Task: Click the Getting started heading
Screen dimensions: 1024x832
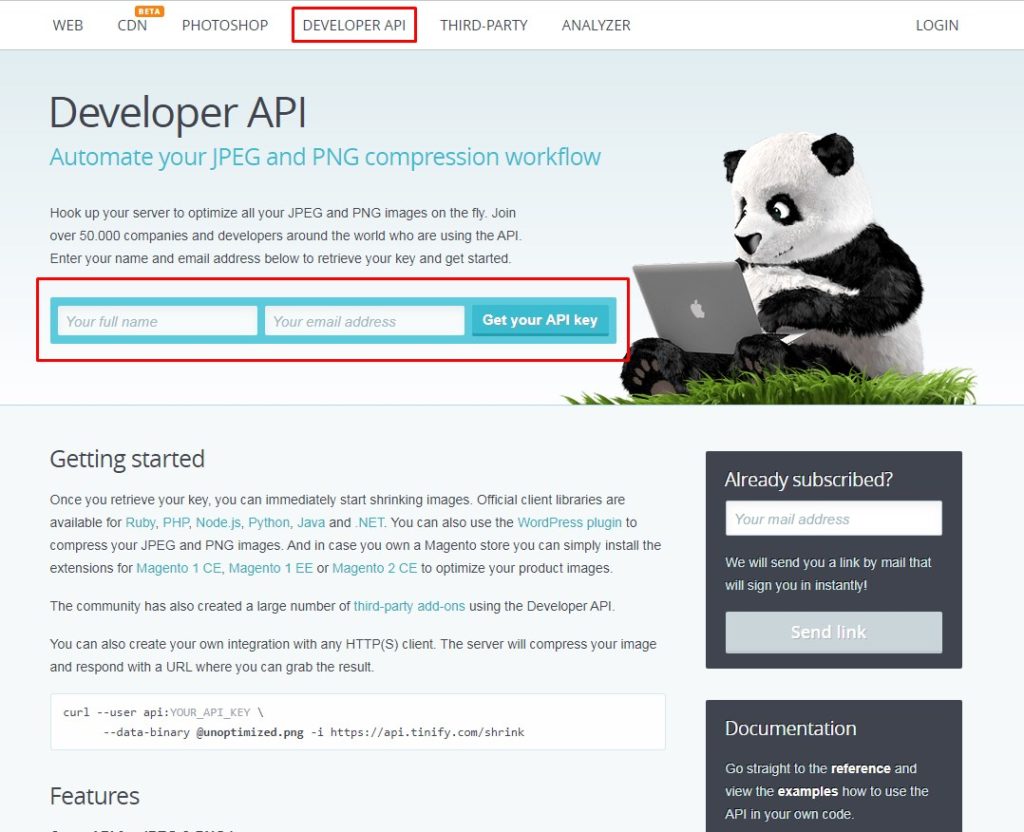Action: 127,459
